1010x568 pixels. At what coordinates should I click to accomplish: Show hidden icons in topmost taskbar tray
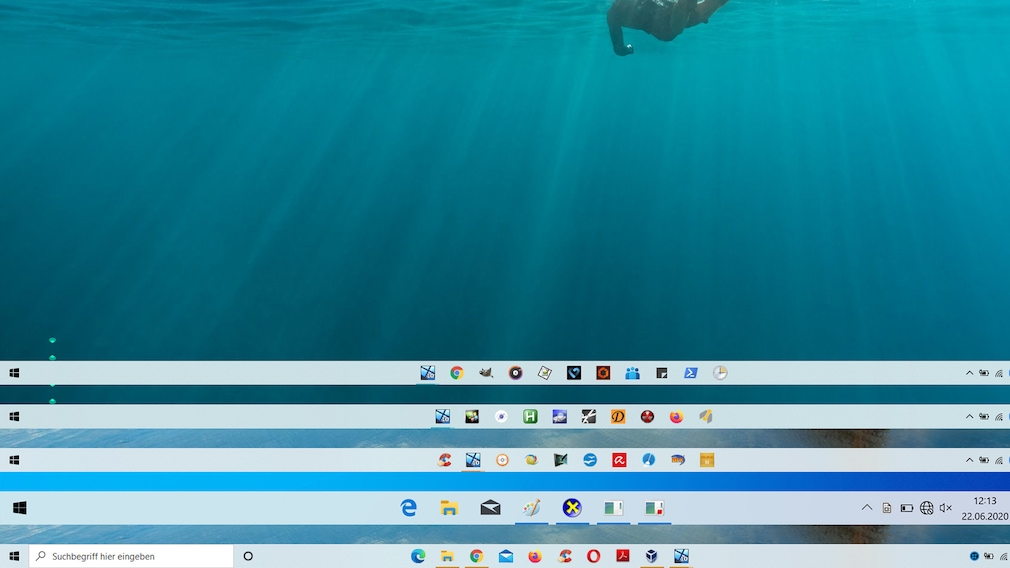pos(969,373)
